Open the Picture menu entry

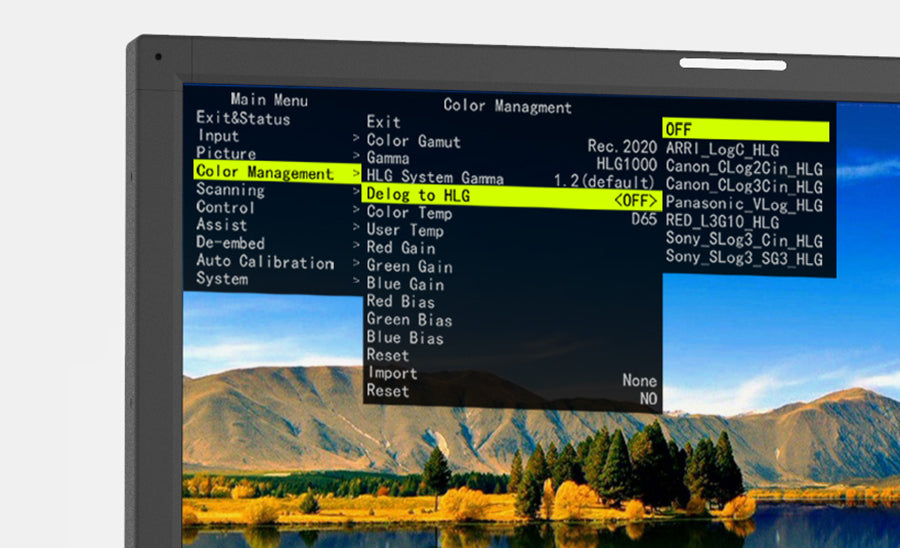point(226,154)
